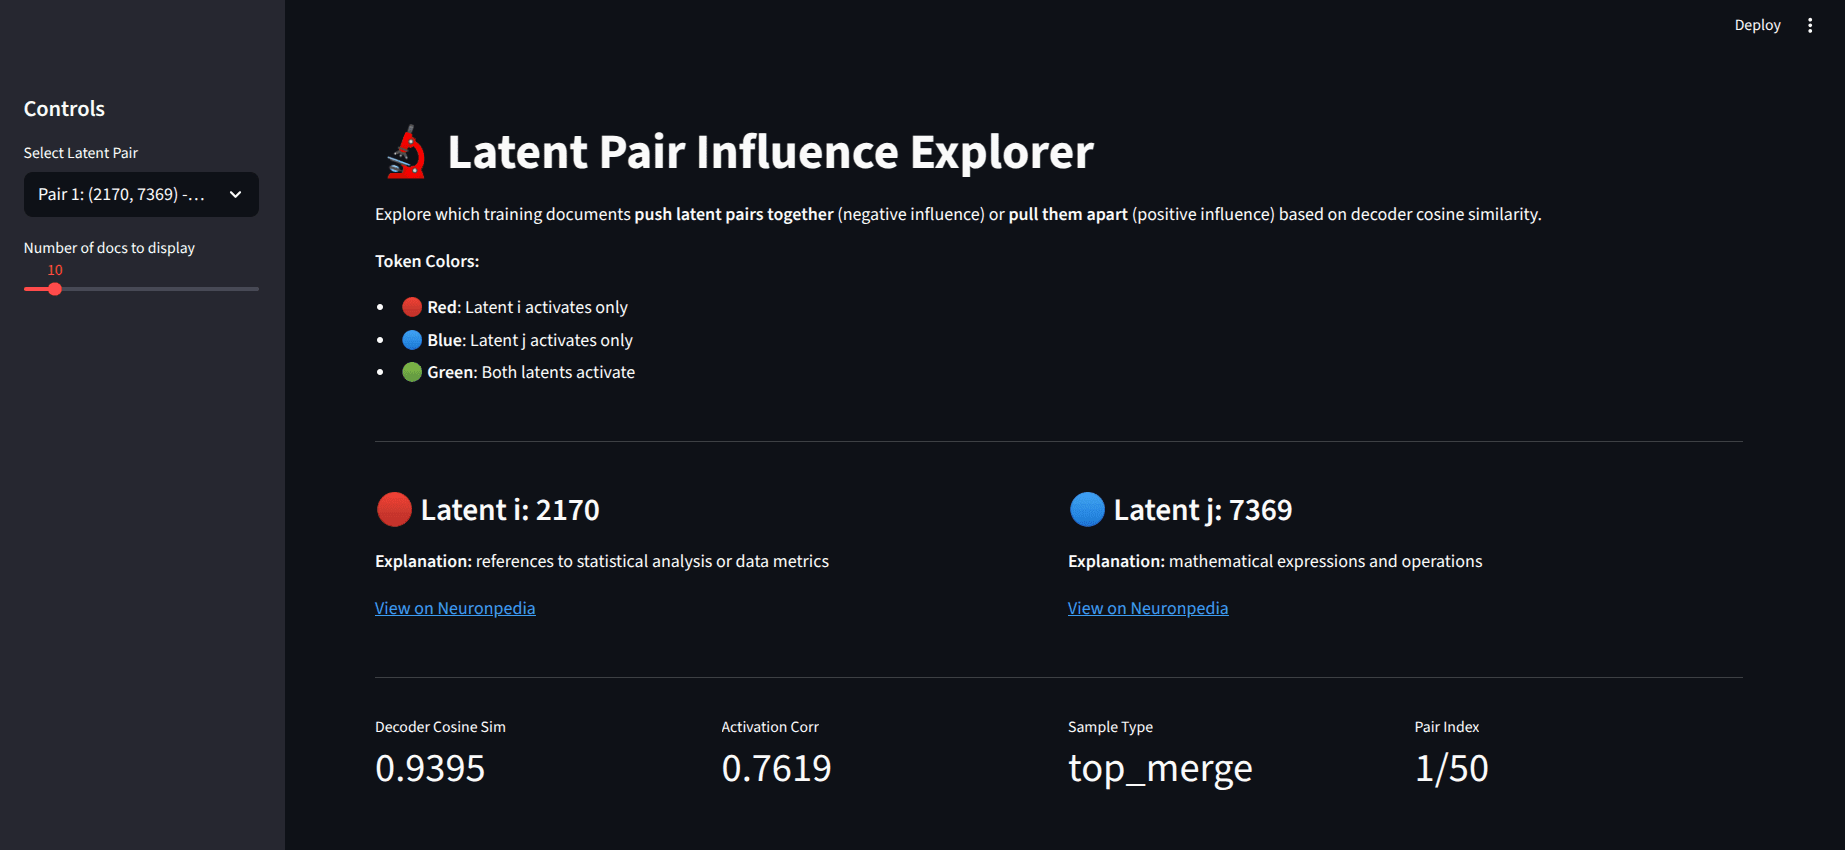Click the Deploy button
Viewport: 1845px width, 850px height.
tap(1757, 25)
